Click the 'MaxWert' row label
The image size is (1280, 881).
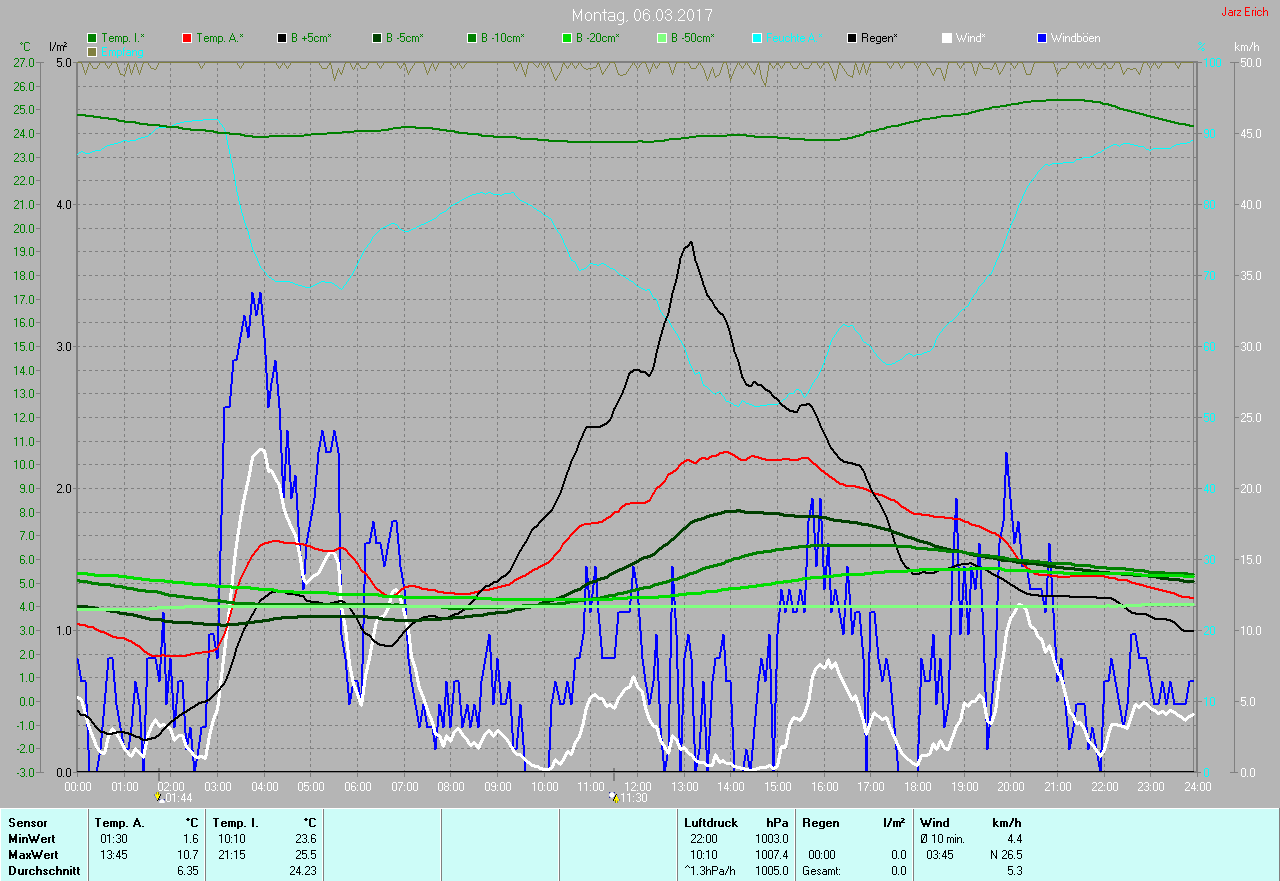click(x=32, y=855)
